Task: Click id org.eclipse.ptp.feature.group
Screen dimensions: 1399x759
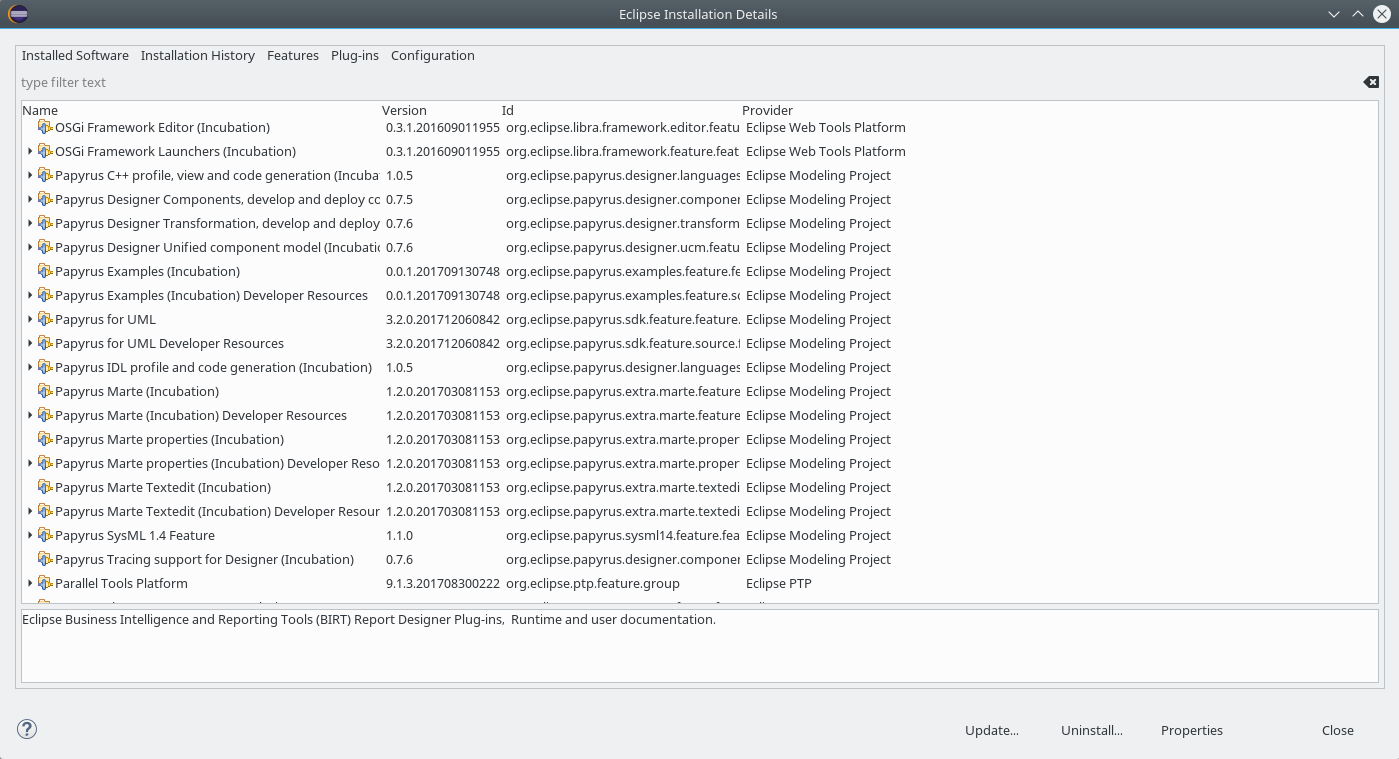Action: coord(593,583)
